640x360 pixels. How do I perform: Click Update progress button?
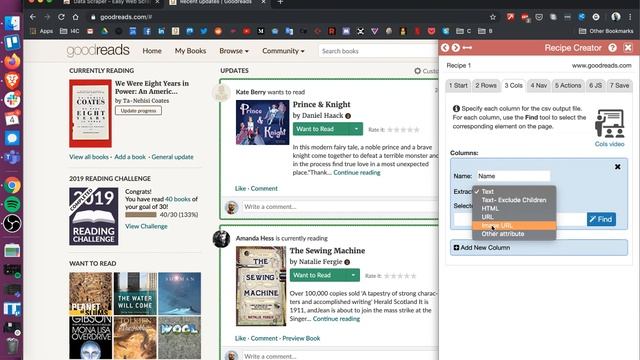click(138, 111)
